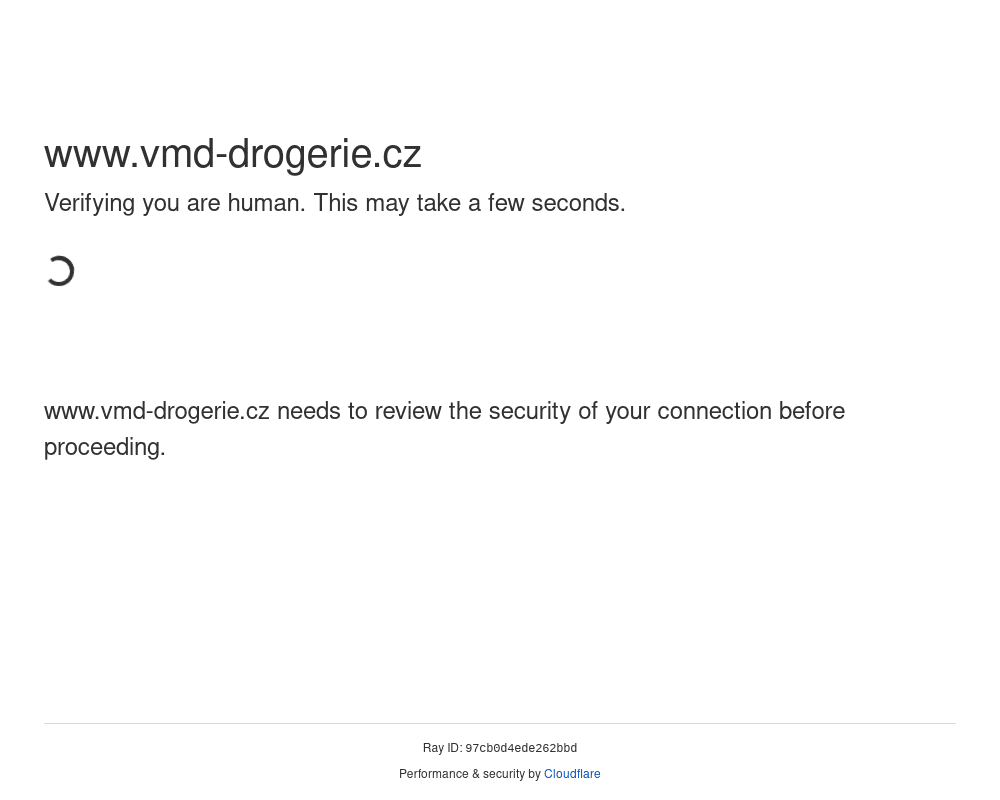Viewport: 1000px width, 800px height.
Task: Click the "Ray ID:" label
Action: point(442,748)
